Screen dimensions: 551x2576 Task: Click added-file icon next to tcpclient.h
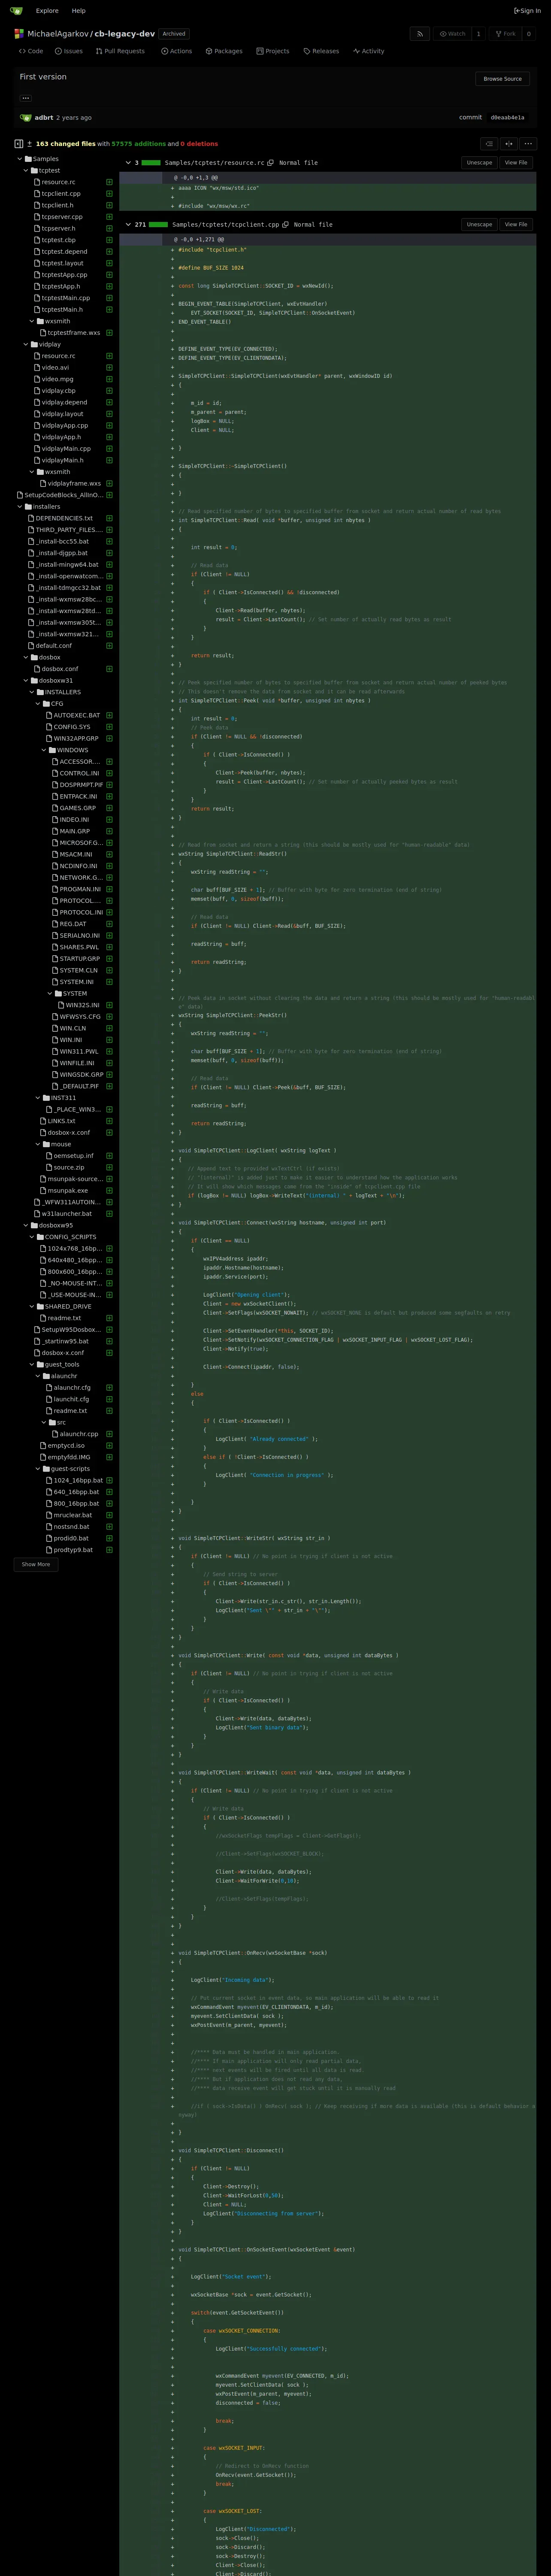[x=109, y=205]
